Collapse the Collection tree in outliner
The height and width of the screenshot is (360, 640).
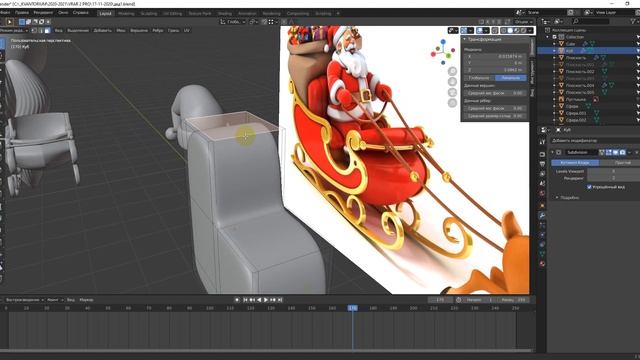point(548,37)
